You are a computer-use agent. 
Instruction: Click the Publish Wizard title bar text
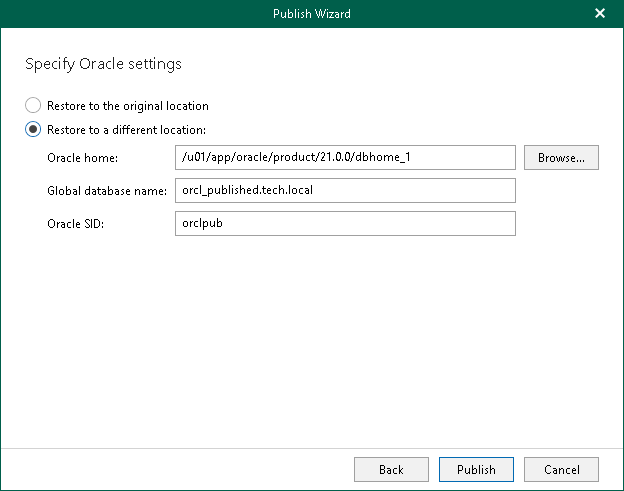pyautogui.click(x=311, y=13)
